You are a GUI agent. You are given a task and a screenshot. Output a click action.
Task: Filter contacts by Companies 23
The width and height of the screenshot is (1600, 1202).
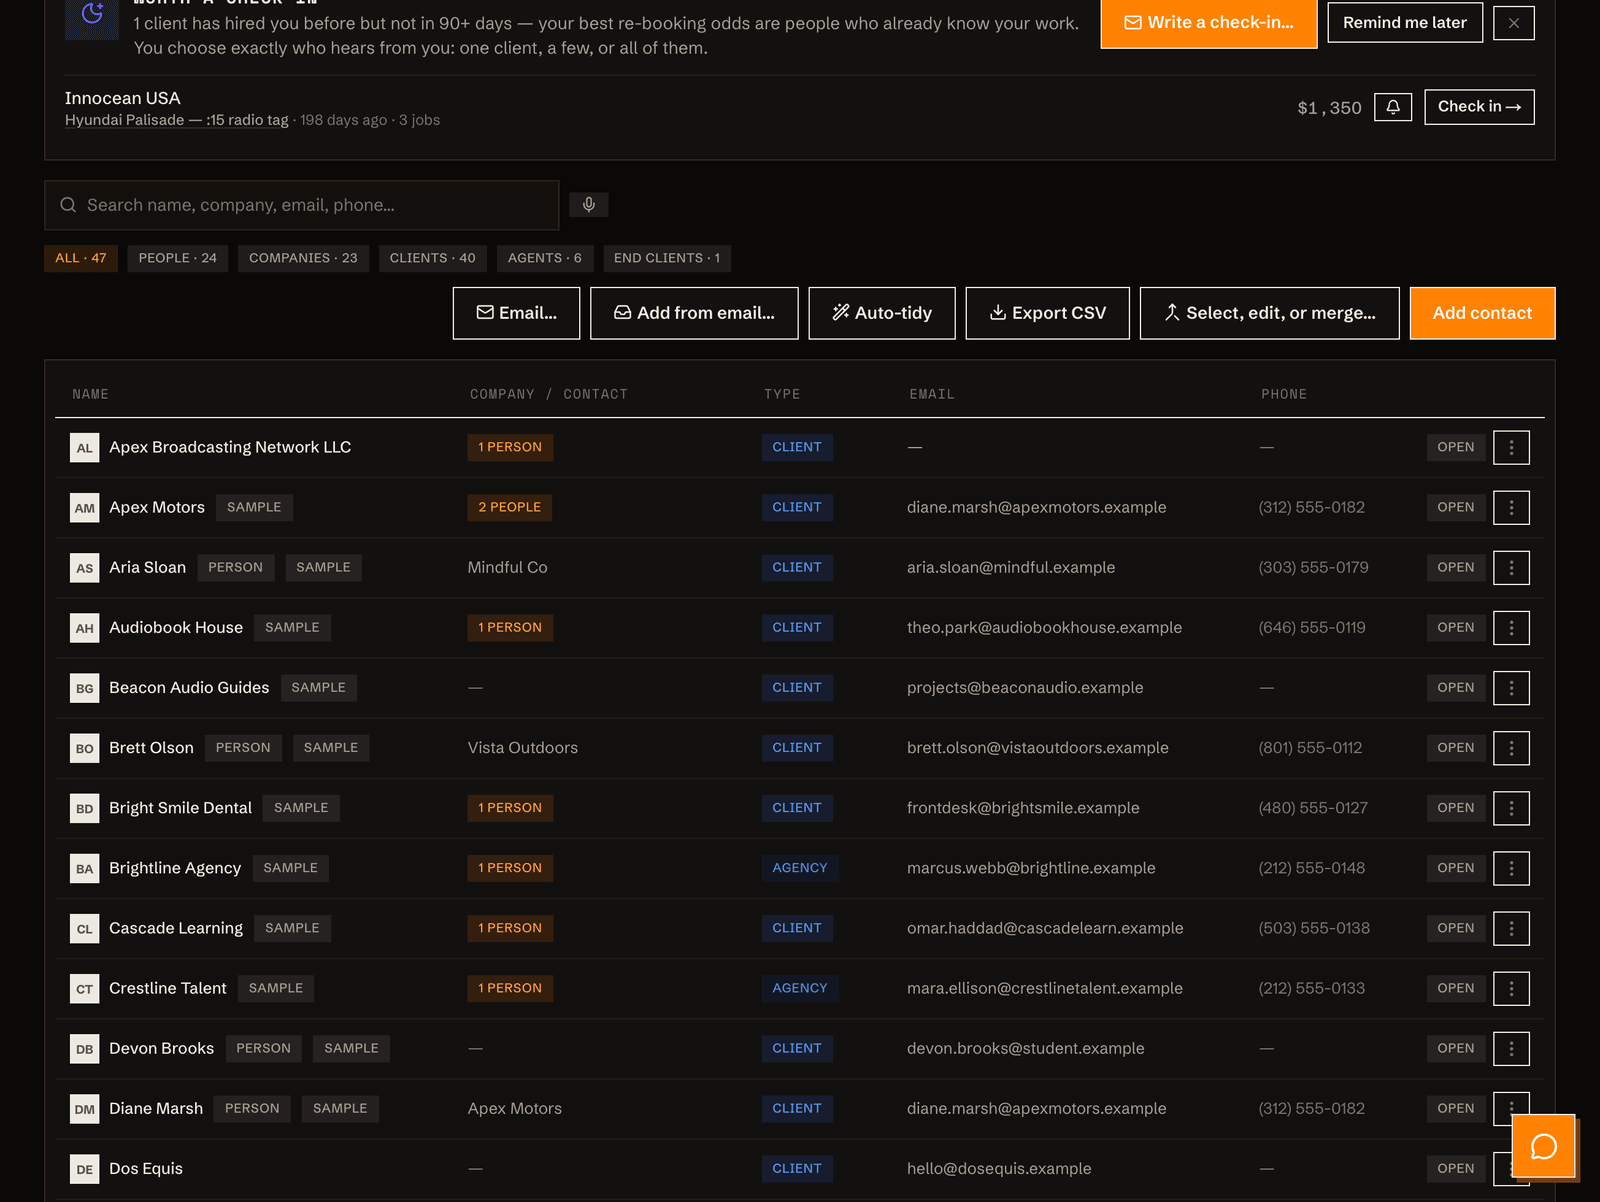click(303, 258)
